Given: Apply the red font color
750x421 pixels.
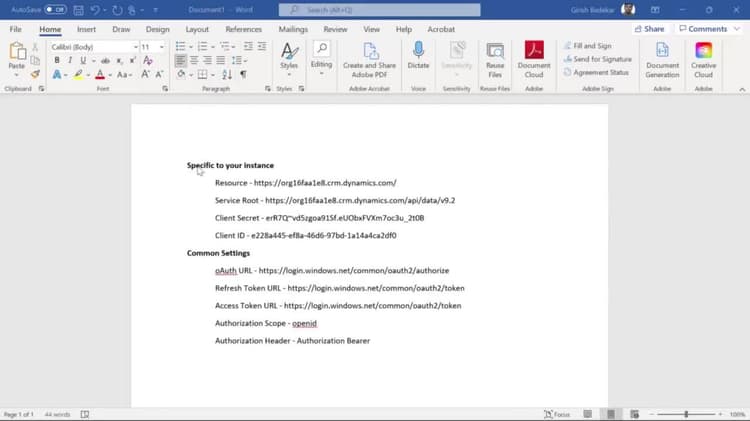Looking at the screenshot, I should (x=100, y=74).
